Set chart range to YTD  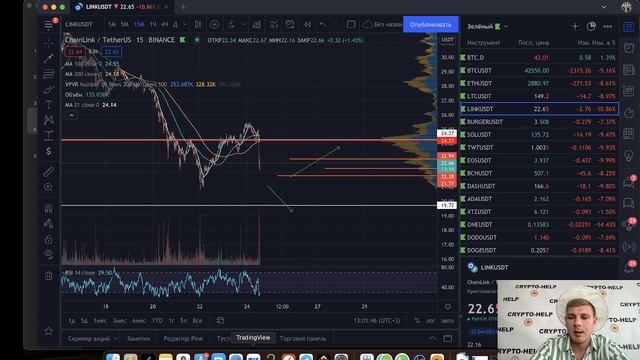(157, 321)
